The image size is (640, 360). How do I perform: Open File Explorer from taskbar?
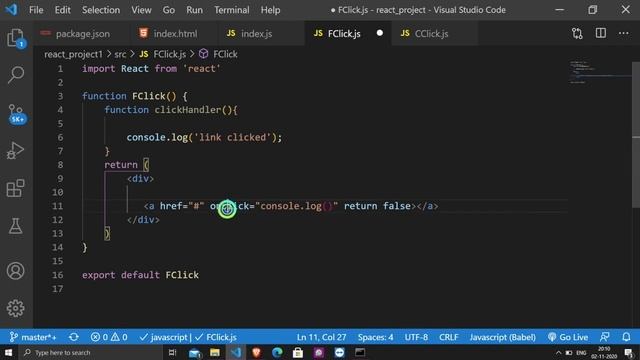click(x=215, y=352)
